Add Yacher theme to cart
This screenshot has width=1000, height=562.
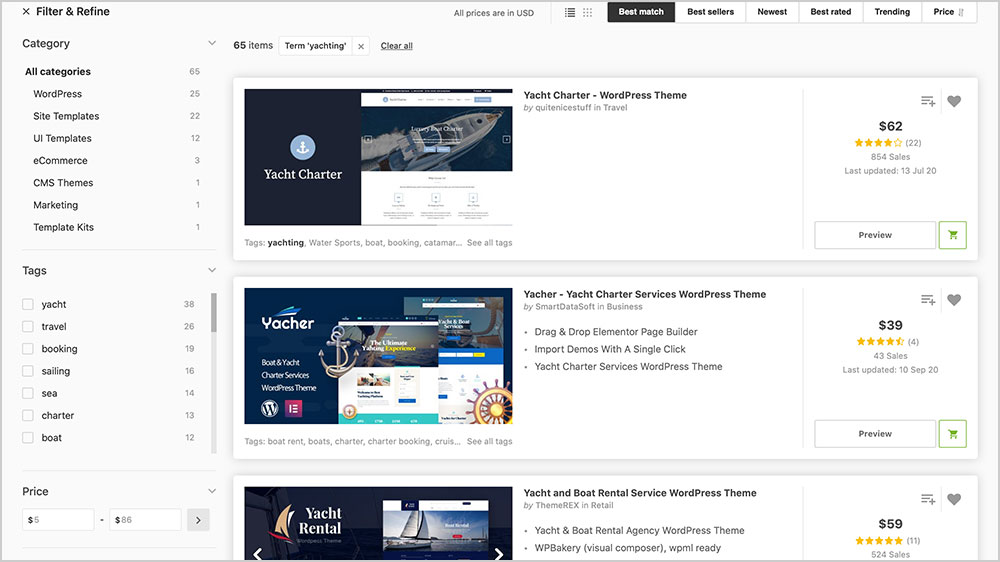pyautogui.click(x=952, y=434)
